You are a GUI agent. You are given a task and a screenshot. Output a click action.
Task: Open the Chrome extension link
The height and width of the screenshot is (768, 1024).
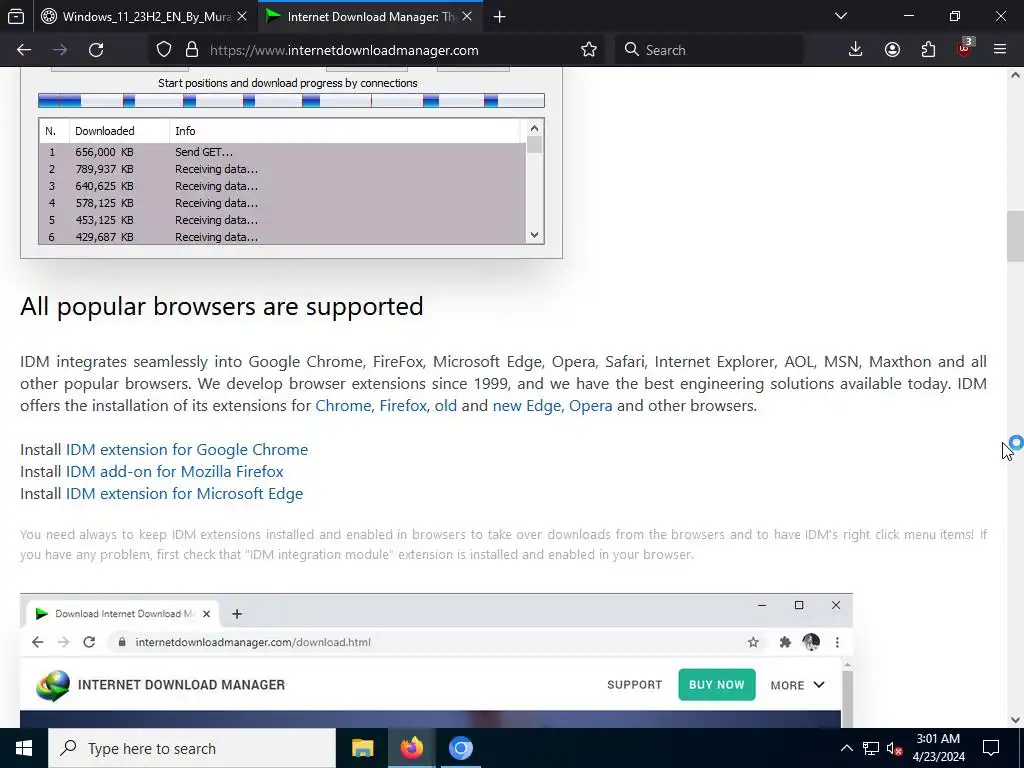click(x=343, y=406)
